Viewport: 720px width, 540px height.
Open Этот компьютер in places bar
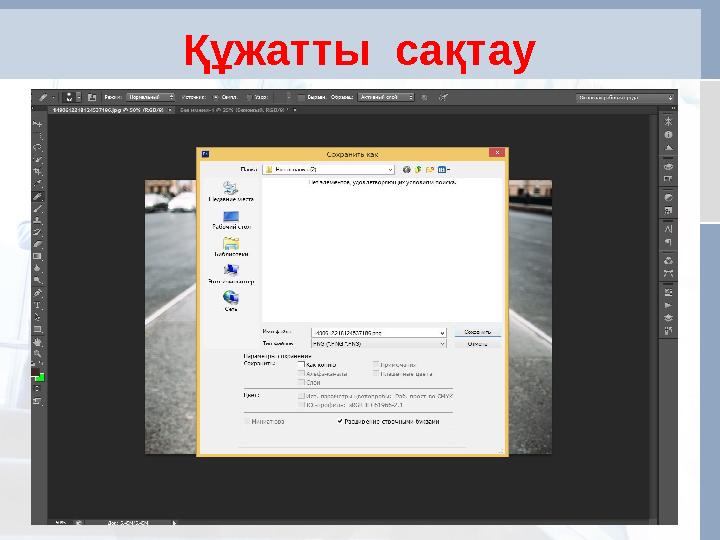click(x=231, y=274)
